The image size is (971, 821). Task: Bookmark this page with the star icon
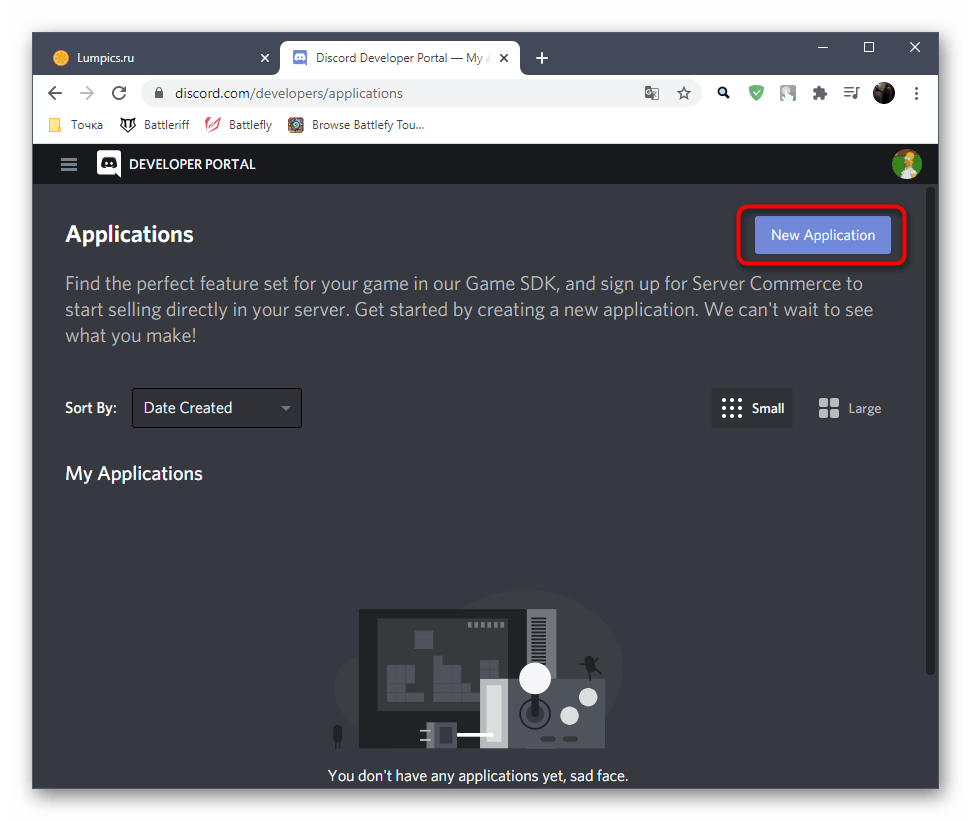pos(684,93)
